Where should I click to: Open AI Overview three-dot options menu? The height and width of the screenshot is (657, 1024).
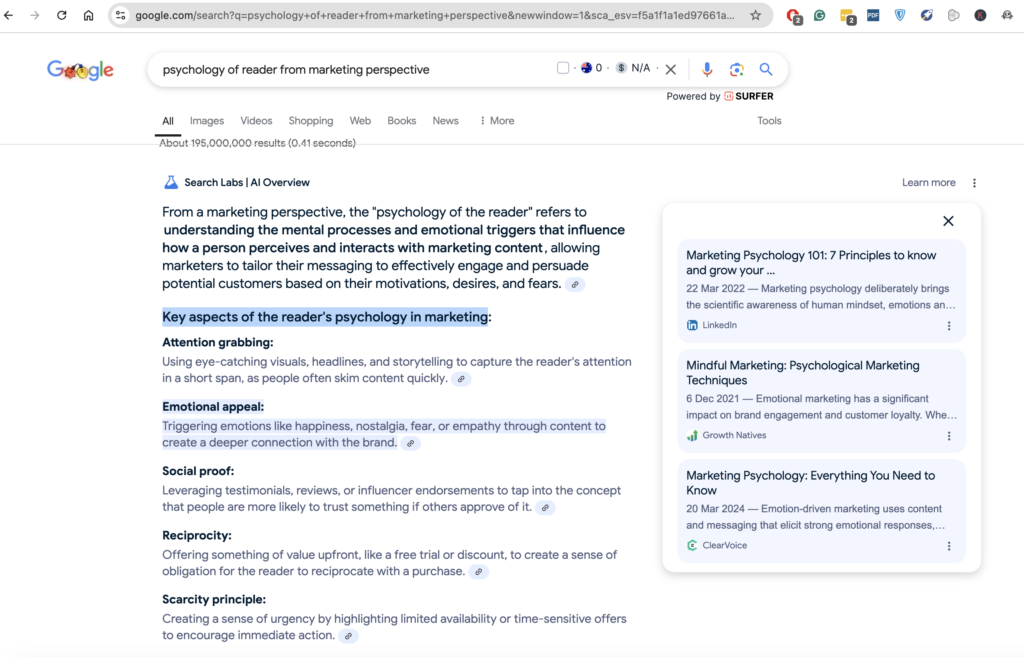pyautogui.click(x=974, y=183)
